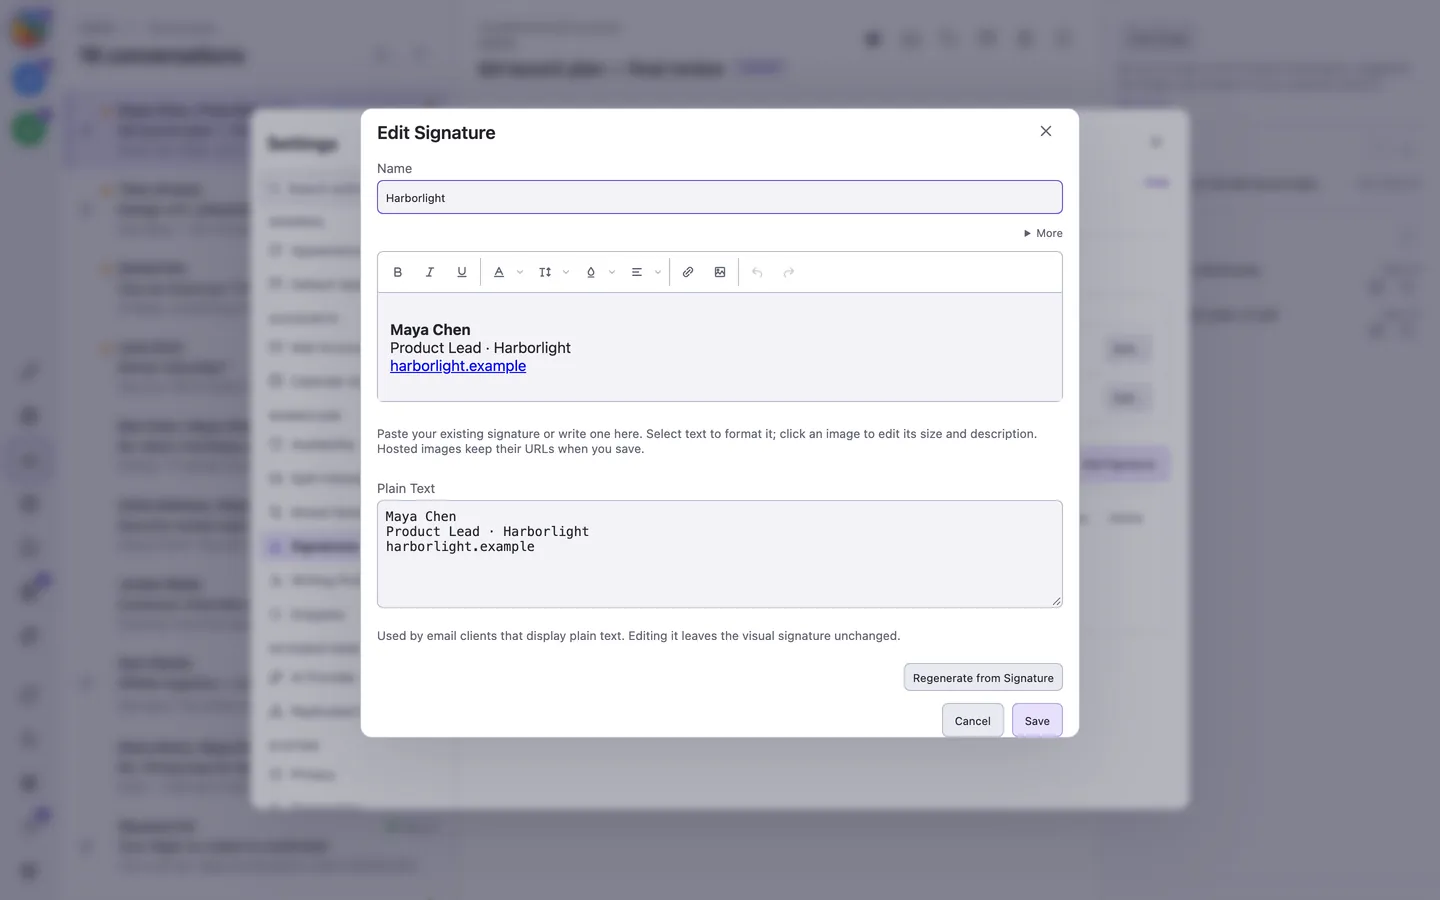Expand the More options disclosure

1043,233
